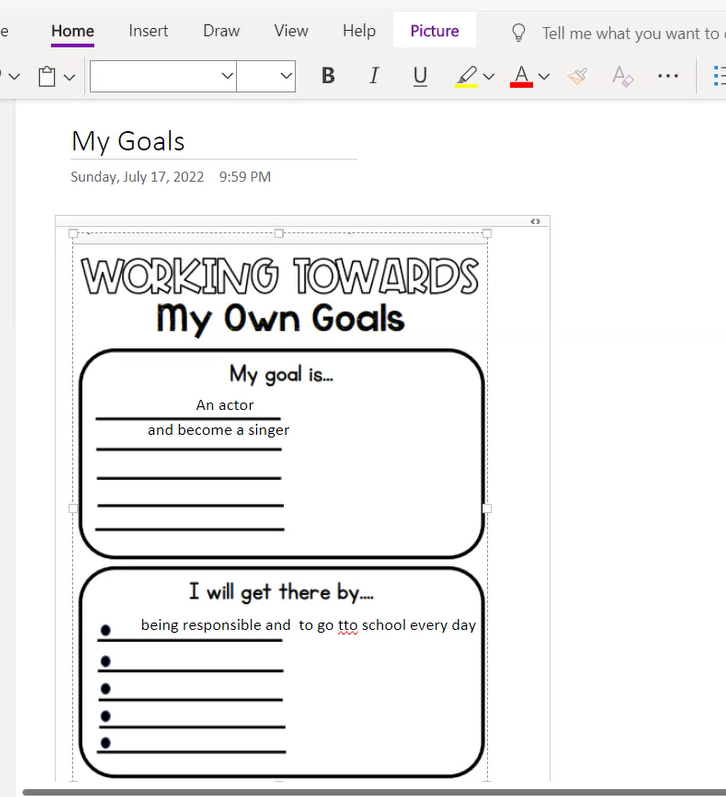Click the lightbulb Tell me icon
The height and width of the screenshot is (797, 726).
518,33
